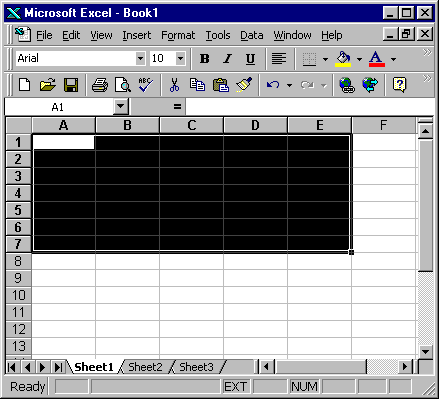439x399 pixels.
Task: Open the Help menu
Action: (332, 35)
